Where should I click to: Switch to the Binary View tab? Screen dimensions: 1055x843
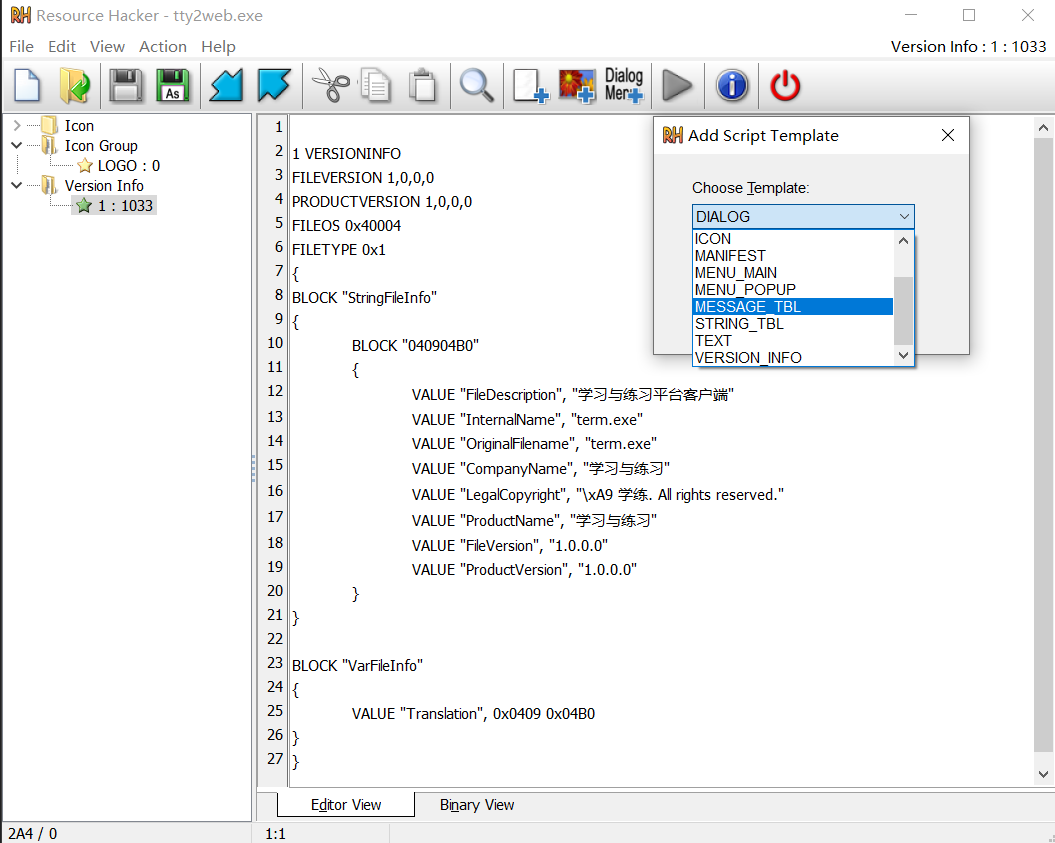tap(476, 805)
